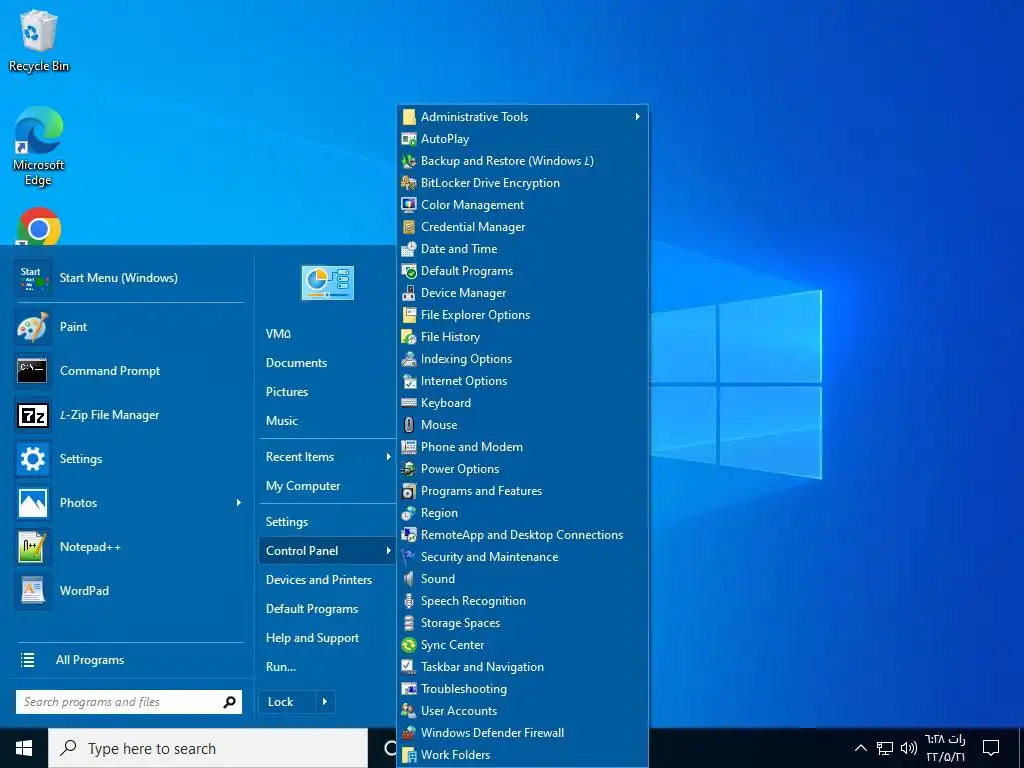Select Devices and Printers entry

pos(319,580)
